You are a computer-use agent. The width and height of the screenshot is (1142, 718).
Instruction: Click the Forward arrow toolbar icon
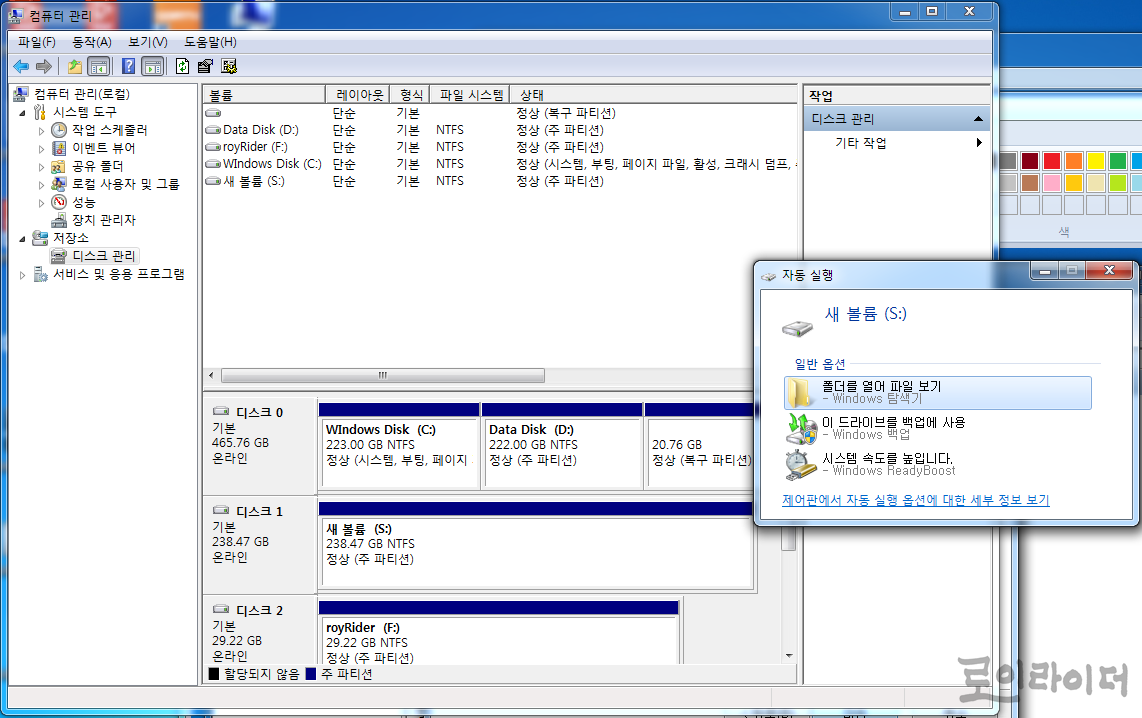[44, 66]
